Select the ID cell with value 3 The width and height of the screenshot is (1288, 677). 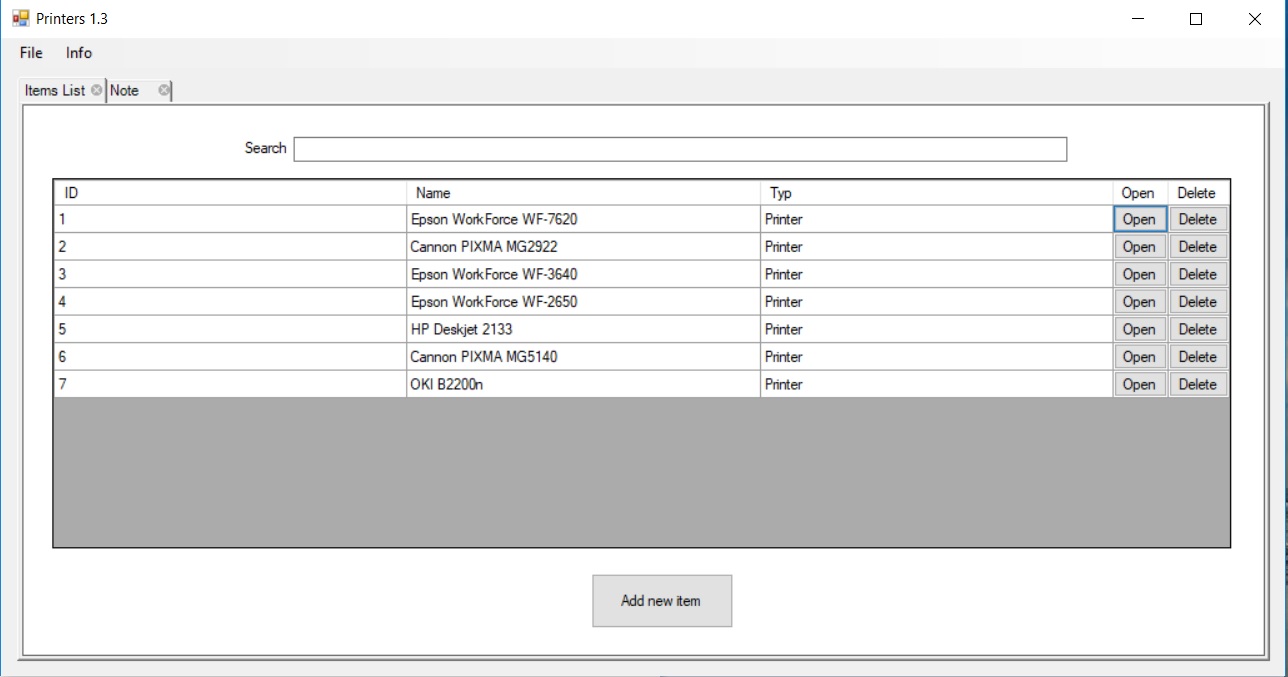230,274
